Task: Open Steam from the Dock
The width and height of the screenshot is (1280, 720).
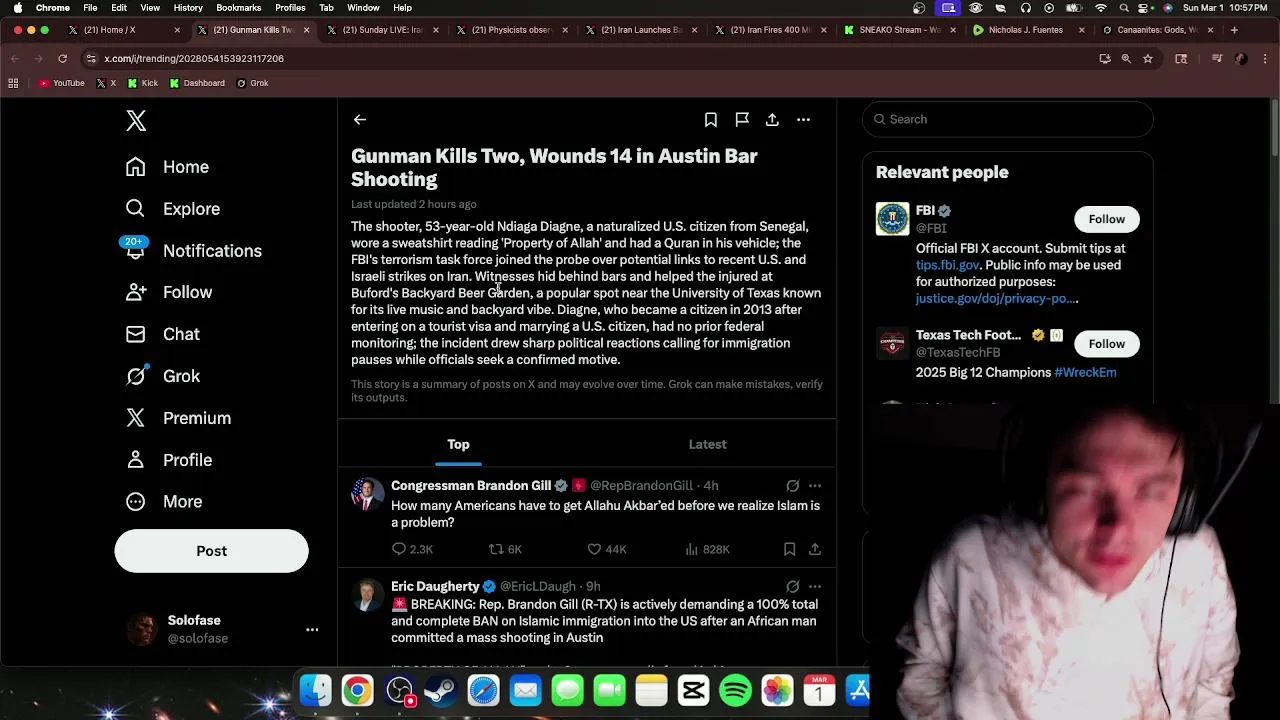Action: [441, 691]
